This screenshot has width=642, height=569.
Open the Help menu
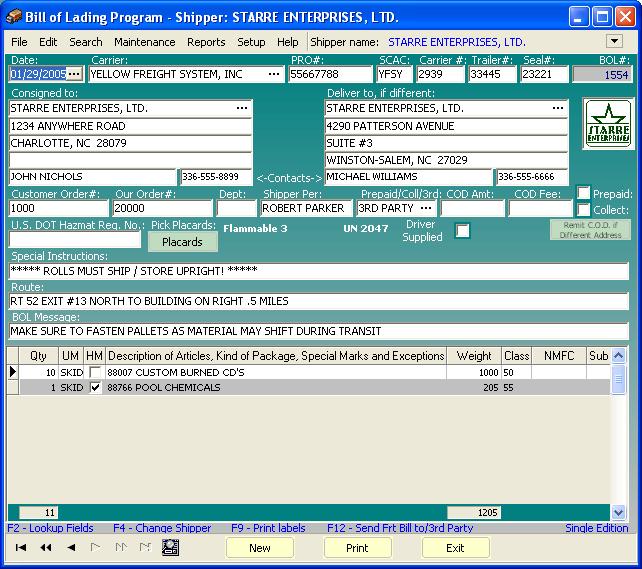point(287,42)
